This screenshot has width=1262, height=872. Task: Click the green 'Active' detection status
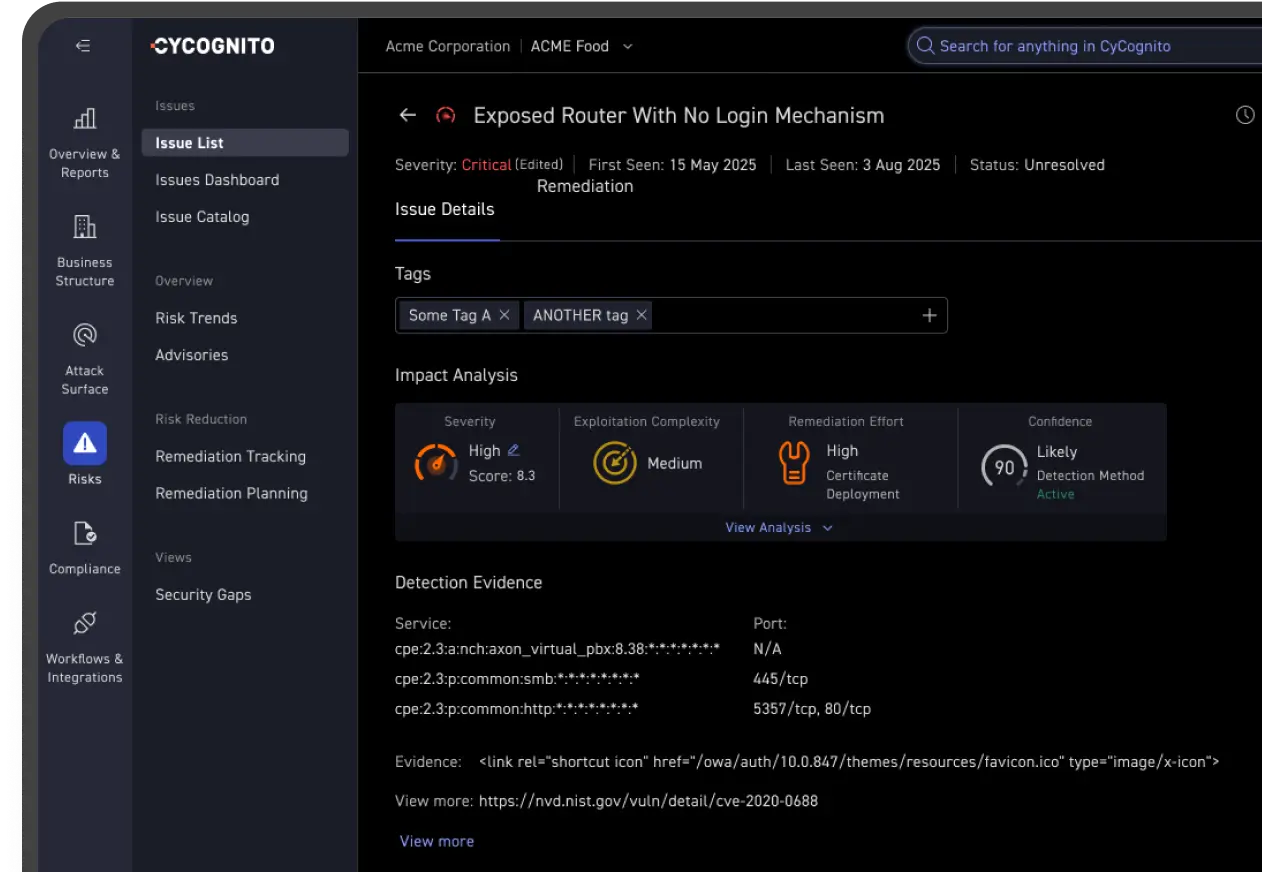[x=1055, y=494]
